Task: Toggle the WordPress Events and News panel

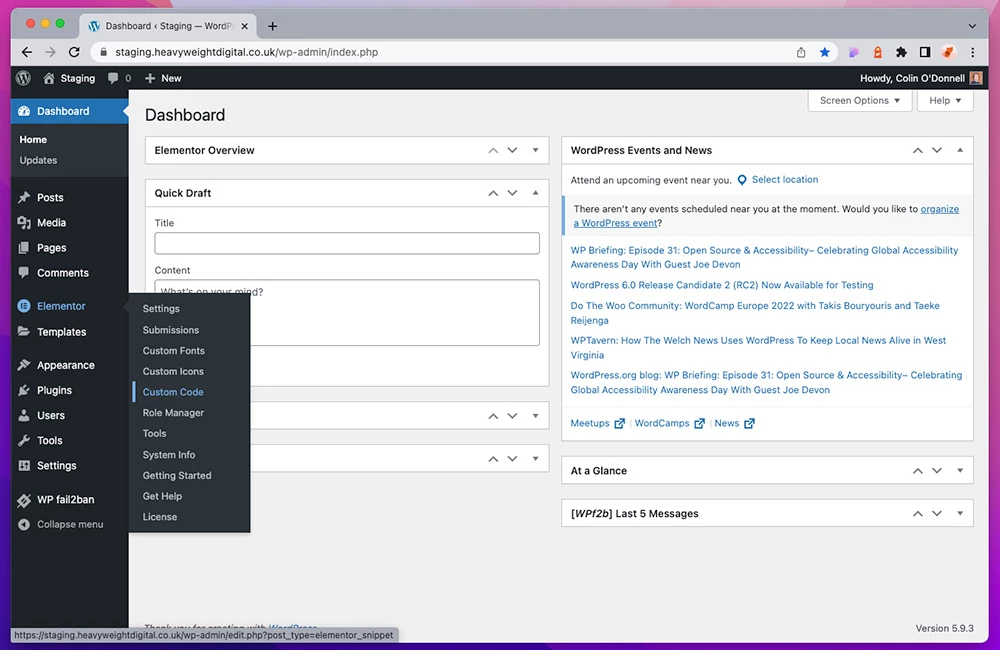Action: (960, 150)
